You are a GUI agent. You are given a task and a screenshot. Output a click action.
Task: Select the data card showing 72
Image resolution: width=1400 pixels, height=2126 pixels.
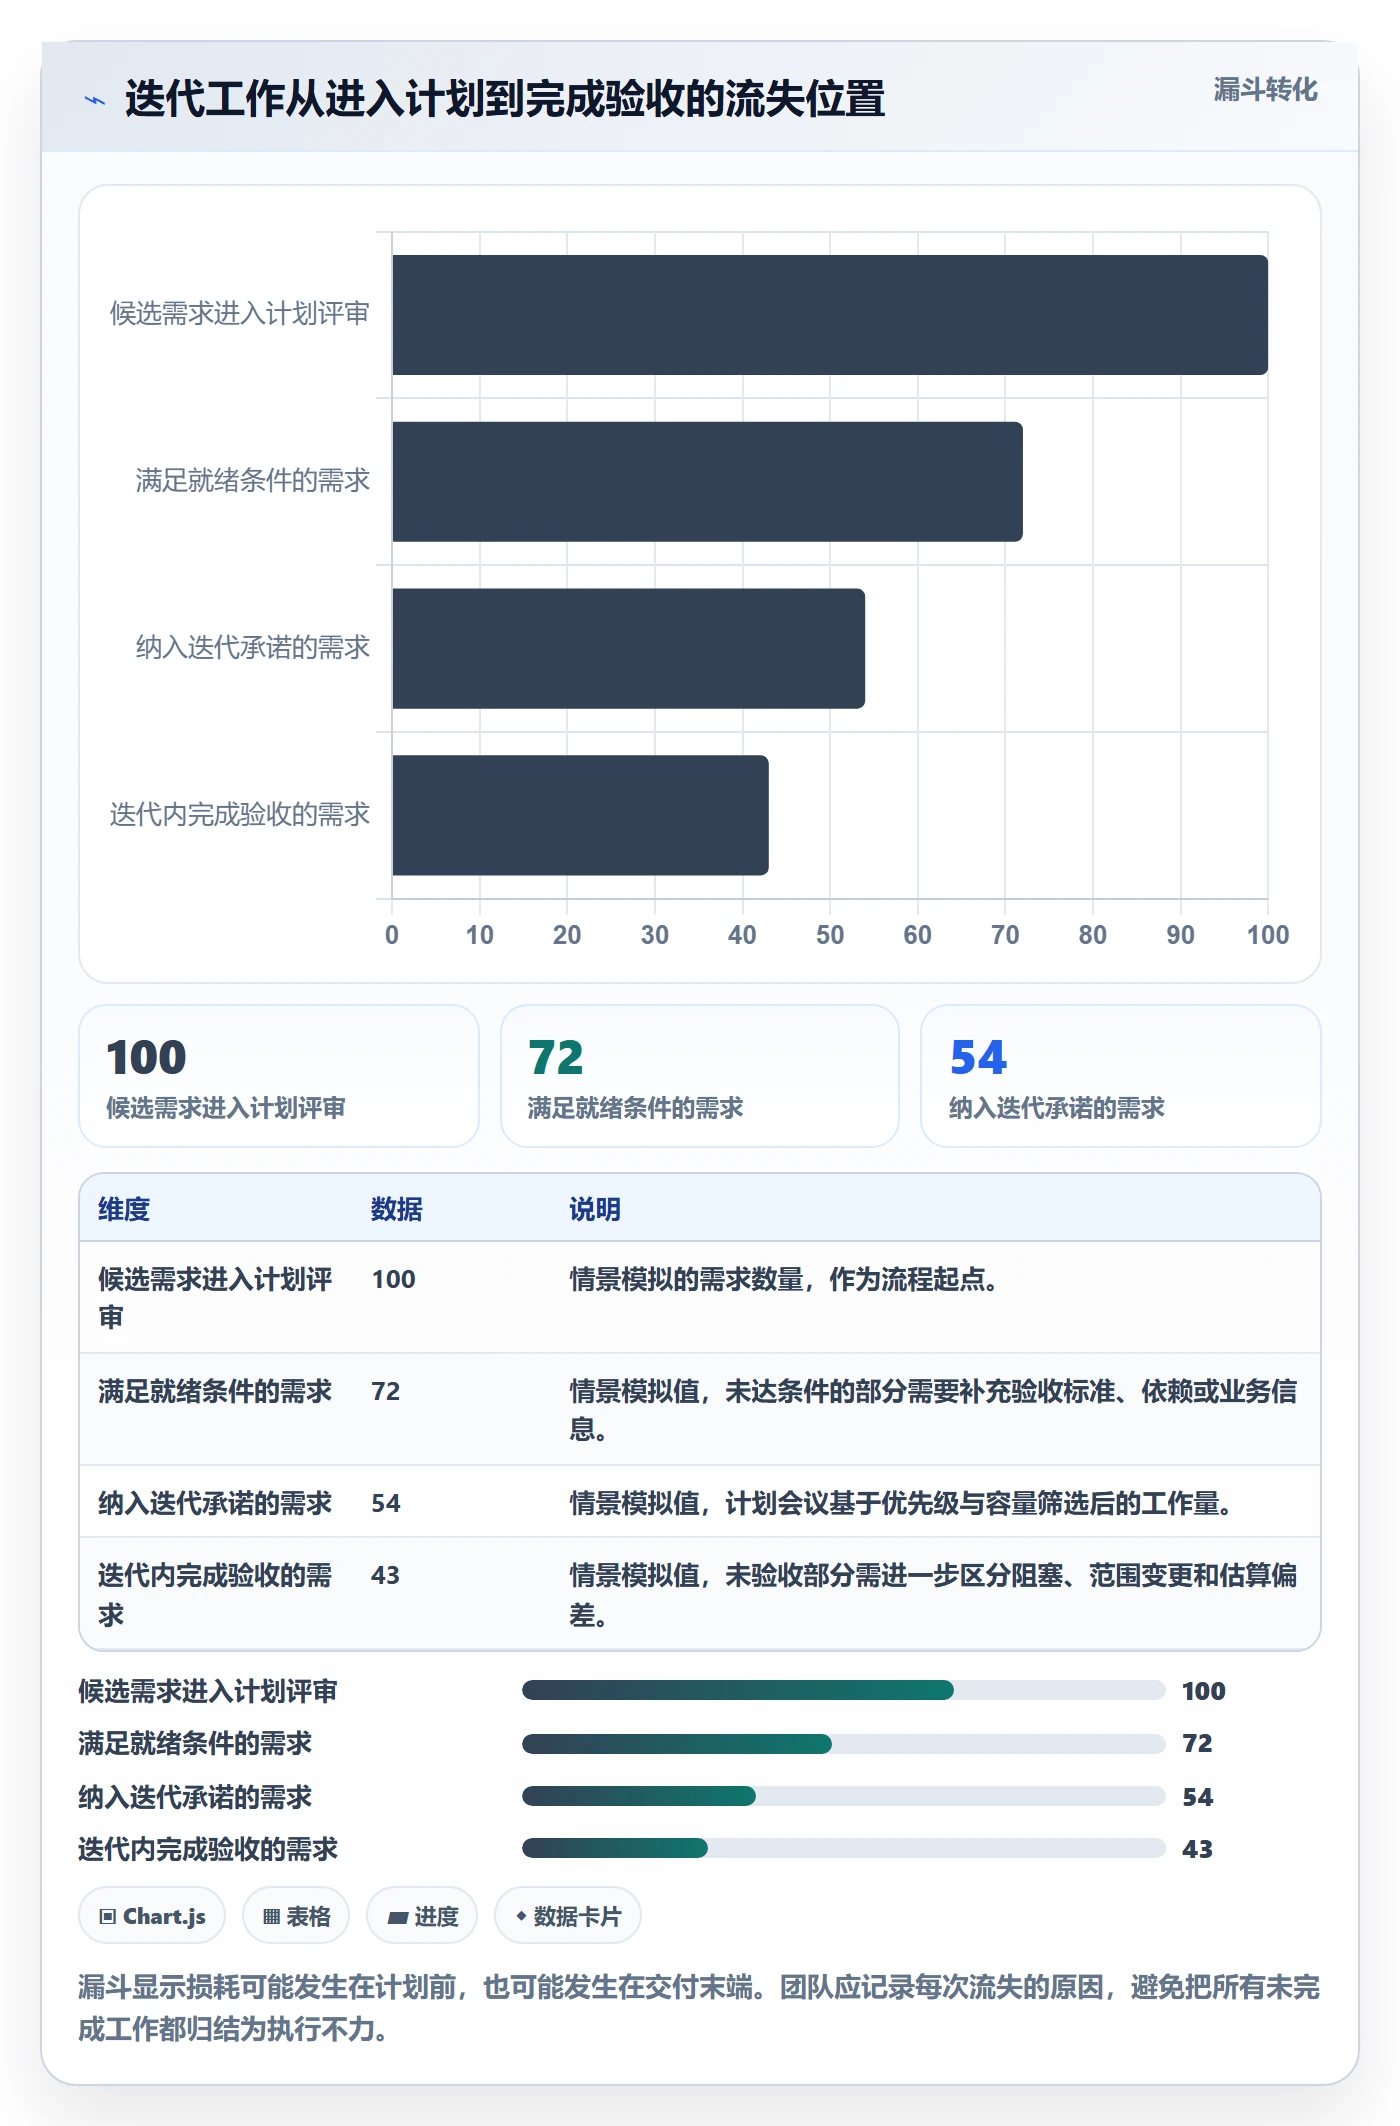tap(700, 1076)
